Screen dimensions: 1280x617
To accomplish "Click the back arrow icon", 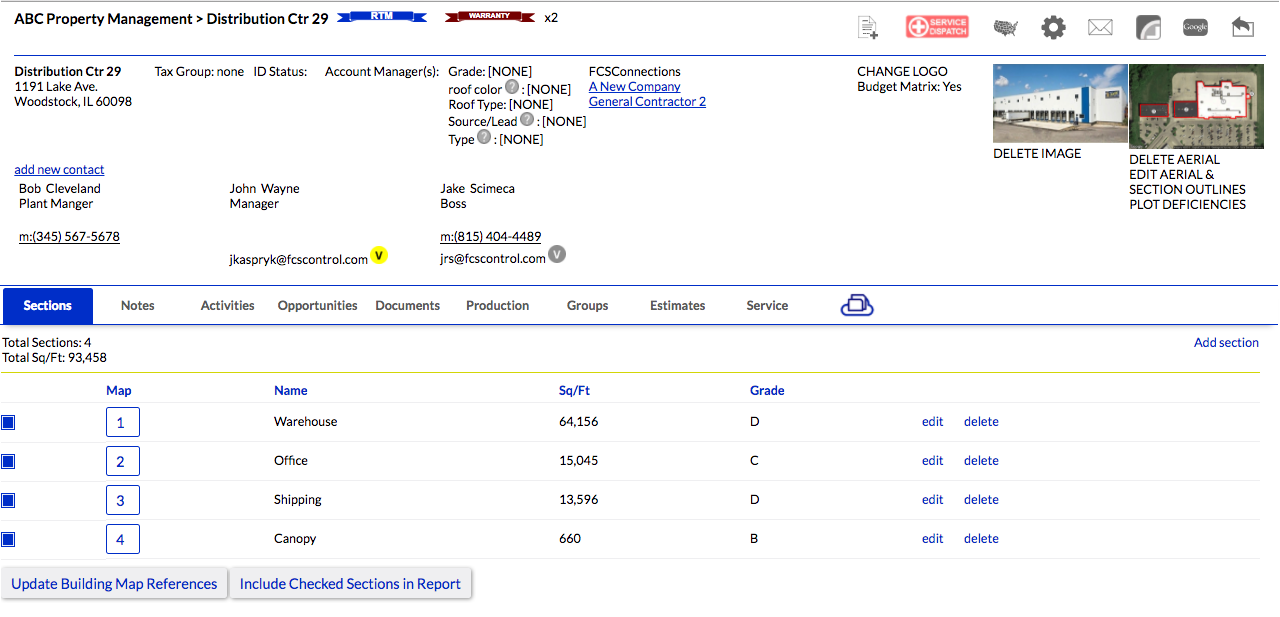I will pos(1242,27).
